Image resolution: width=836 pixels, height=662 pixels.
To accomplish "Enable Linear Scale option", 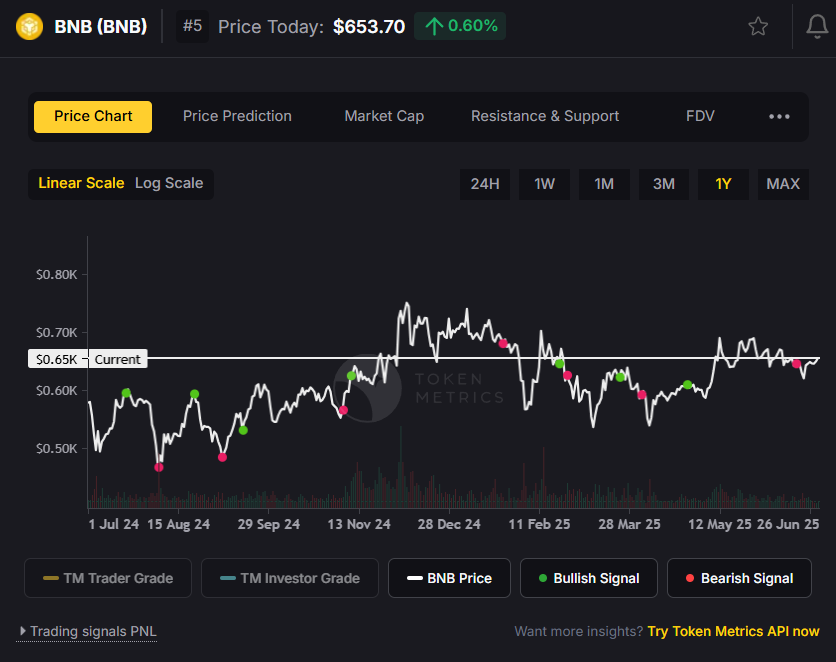I will [x=81, y=183].
